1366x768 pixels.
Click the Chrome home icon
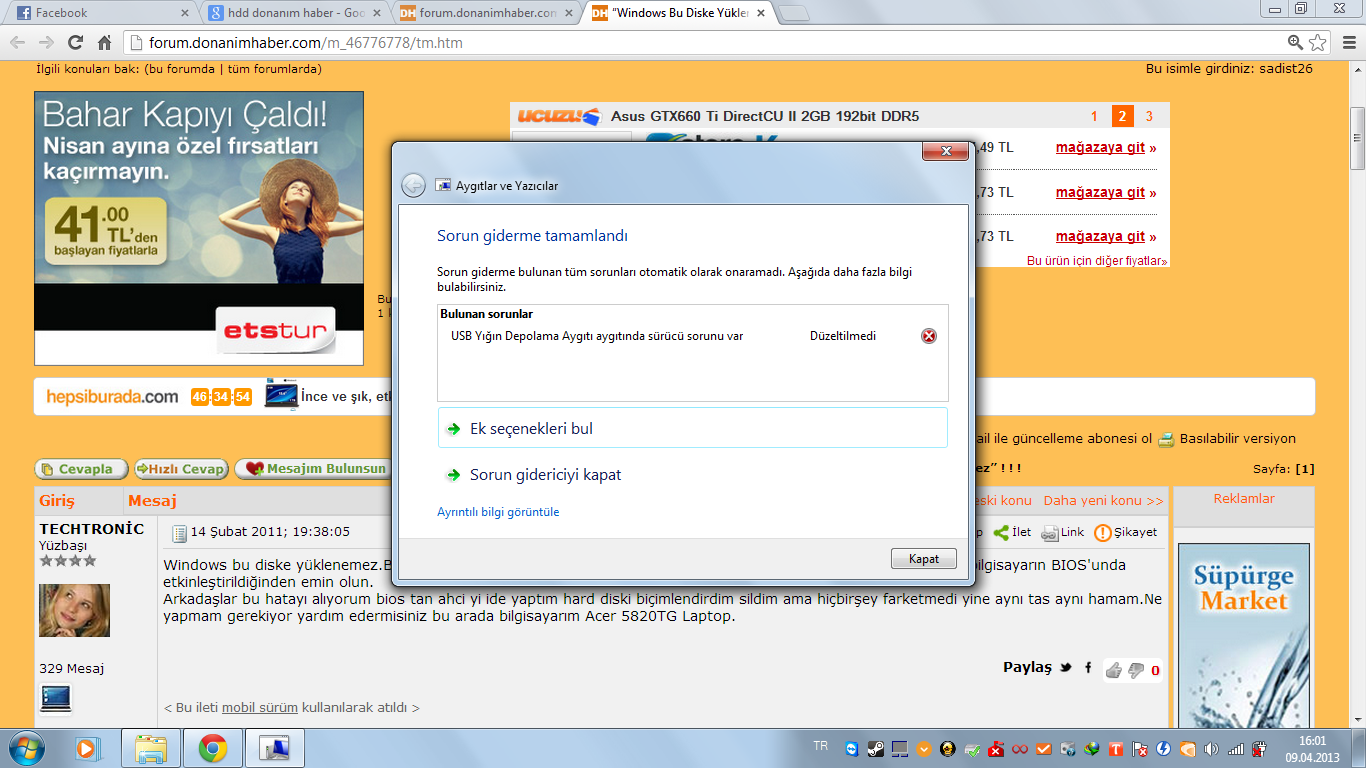click(104, 43)
